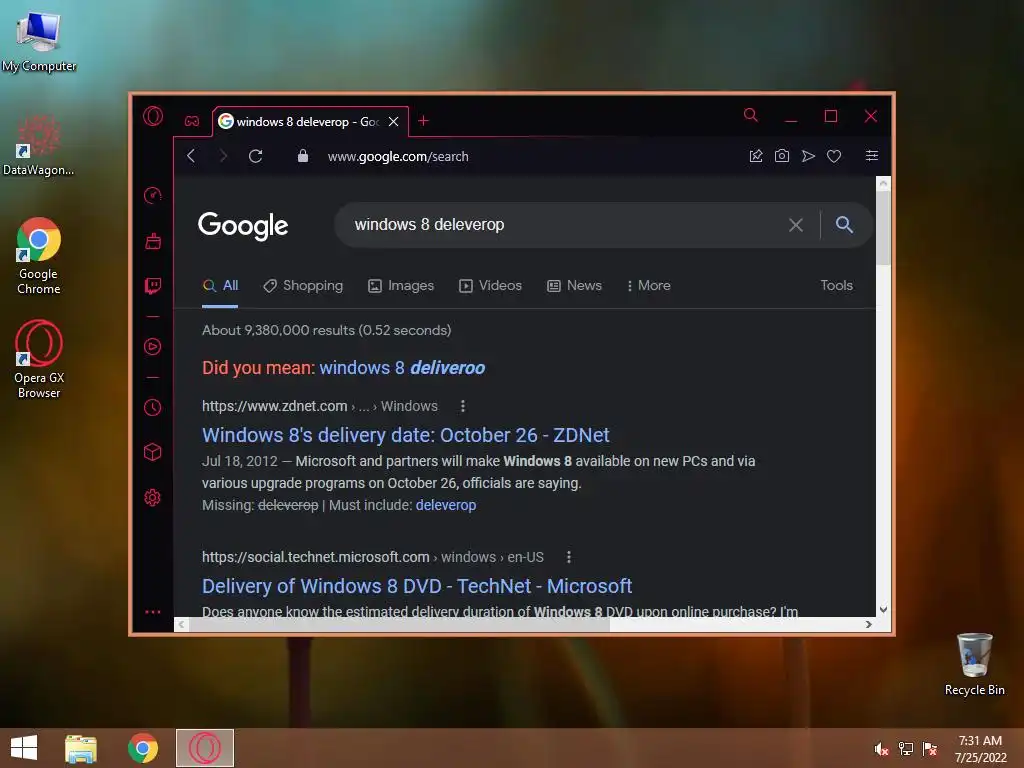This screenshot has height=768, width=1024.
Task: Select the windows 8 deleverop browser tab
Action: point(310,121)
